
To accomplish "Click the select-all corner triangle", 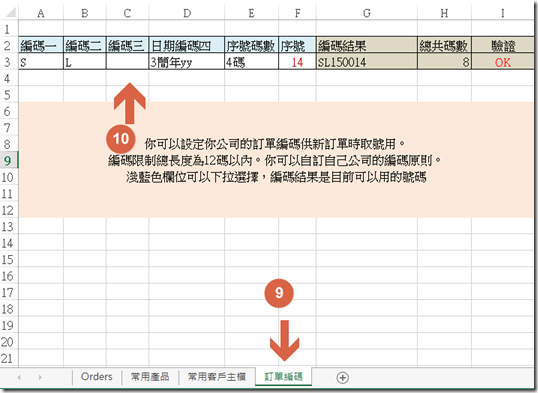I will pyautogui.click(x=10, y=13).
